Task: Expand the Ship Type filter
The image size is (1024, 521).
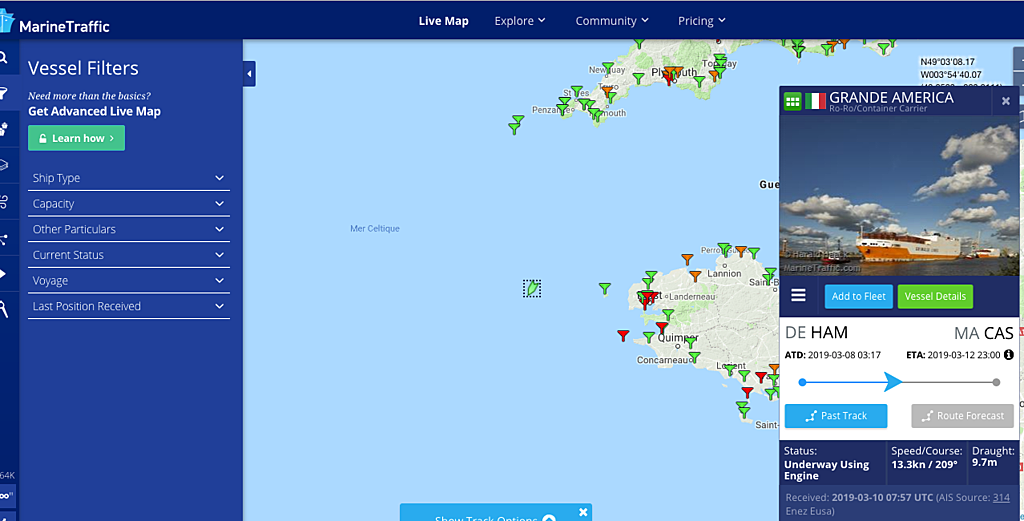Action: pos(129,178)
